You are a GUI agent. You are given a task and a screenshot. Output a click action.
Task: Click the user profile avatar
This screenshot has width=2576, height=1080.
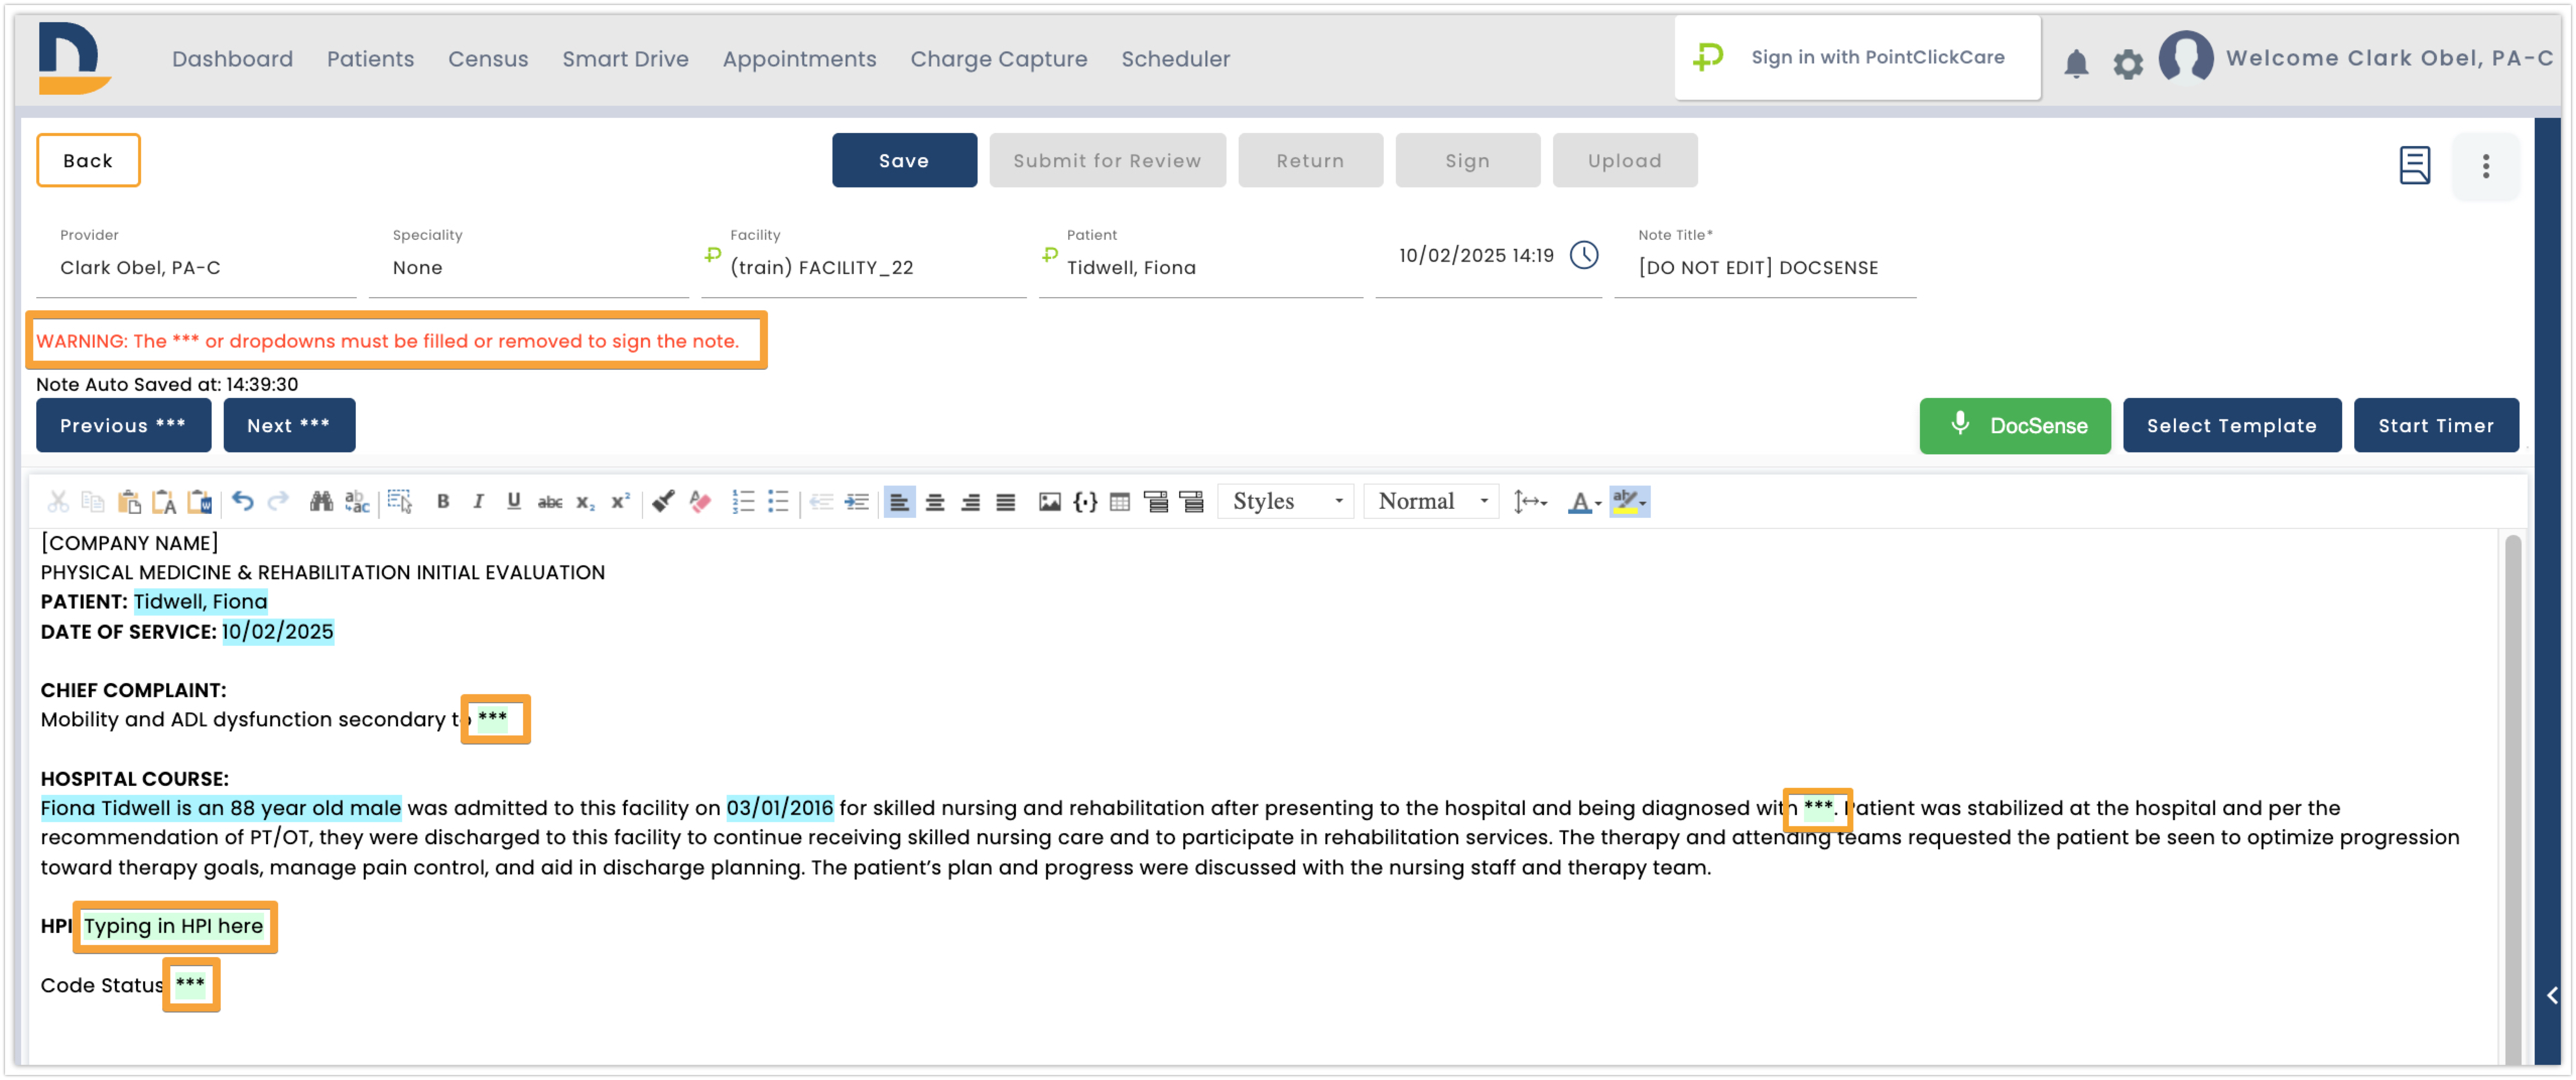click(x=2186, y=58)
